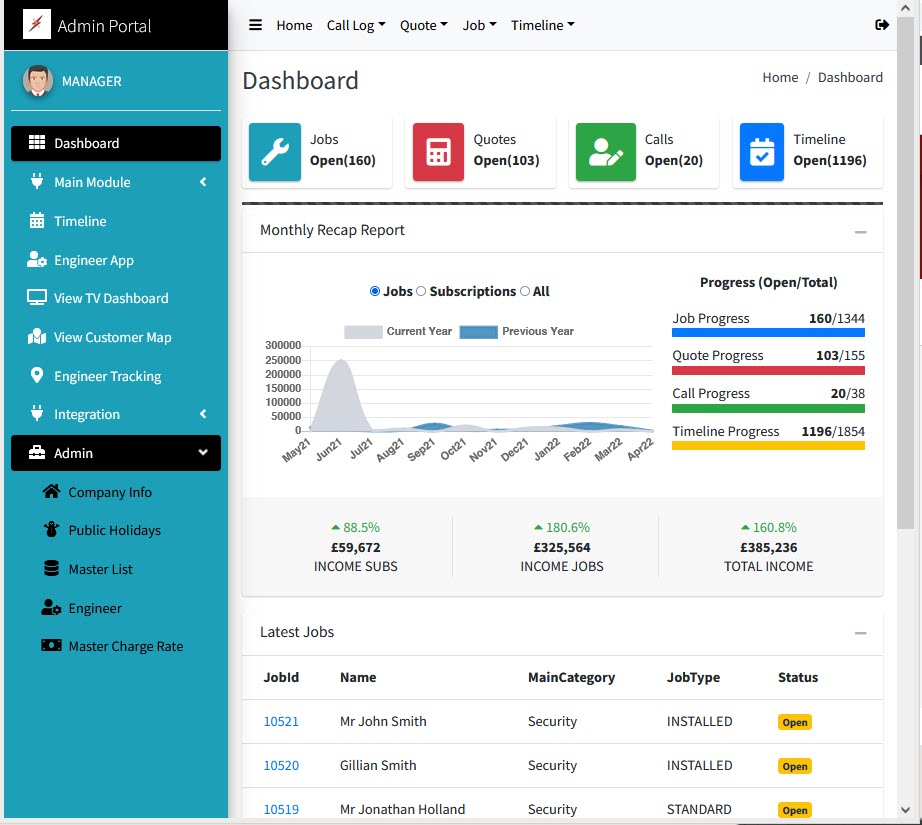The width and height of the screenshot is (922, 825).
Task: Open the Call Log dropdown menu
Action: click(x=355, y=25)
